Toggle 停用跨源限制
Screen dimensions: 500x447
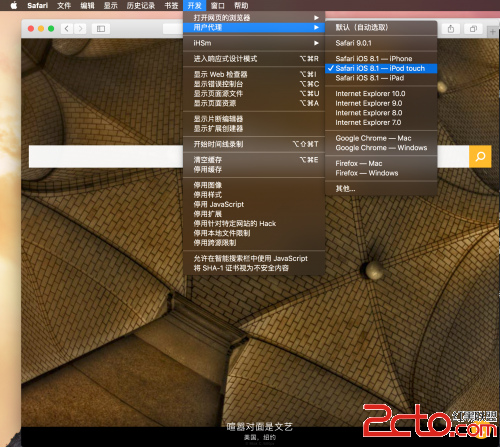pos(254,243)
